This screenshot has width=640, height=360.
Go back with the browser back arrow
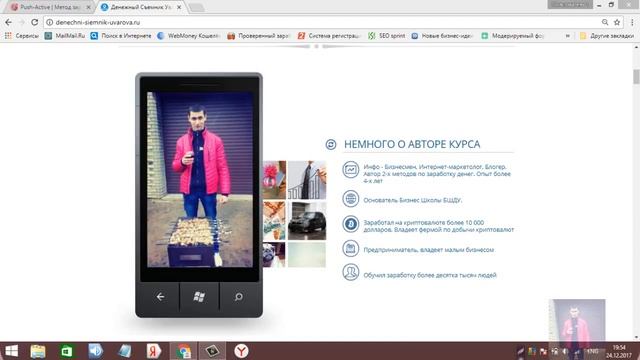point(9,22)
